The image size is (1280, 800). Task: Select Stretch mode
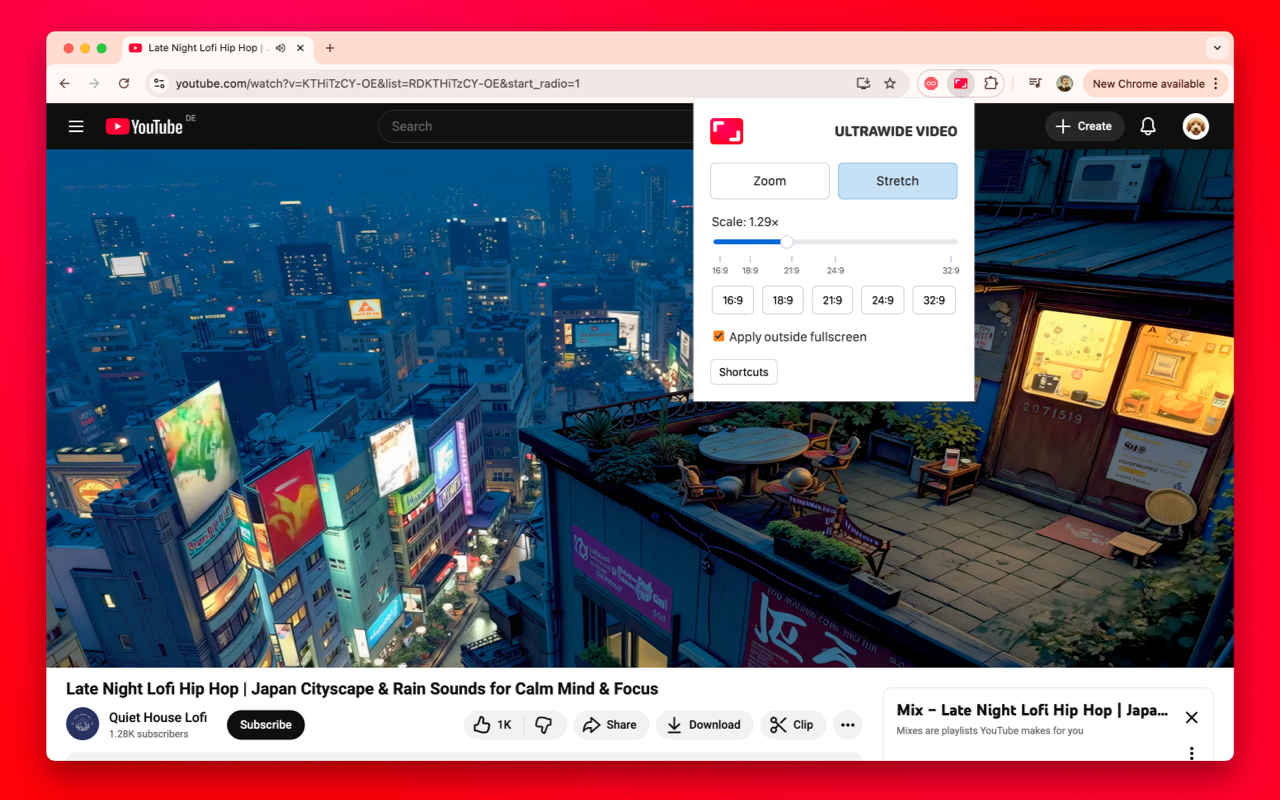(897, 181)
